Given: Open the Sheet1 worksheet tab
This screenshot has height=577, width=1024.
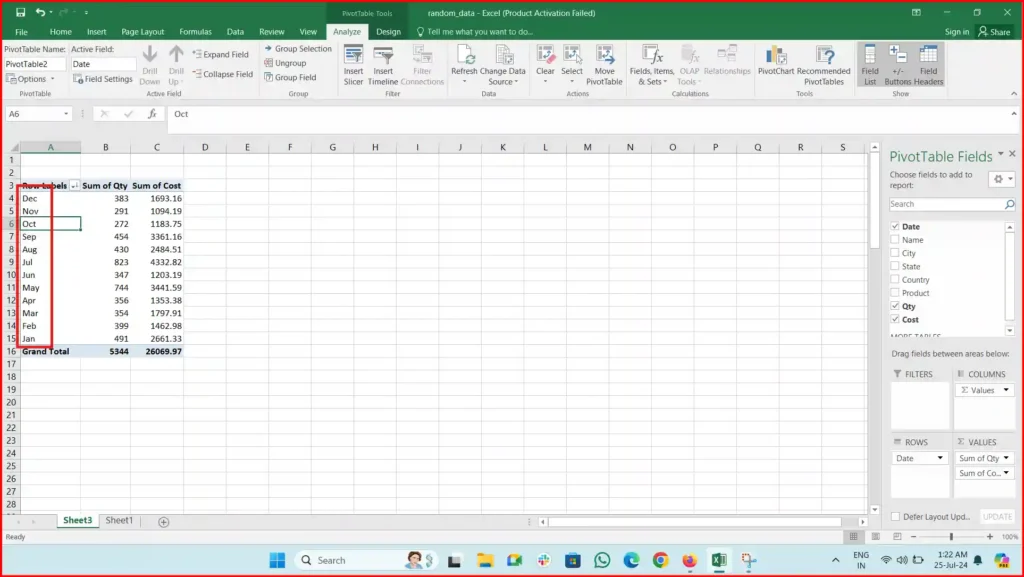Looking at the screenshot, I should [x=119, y=520].
